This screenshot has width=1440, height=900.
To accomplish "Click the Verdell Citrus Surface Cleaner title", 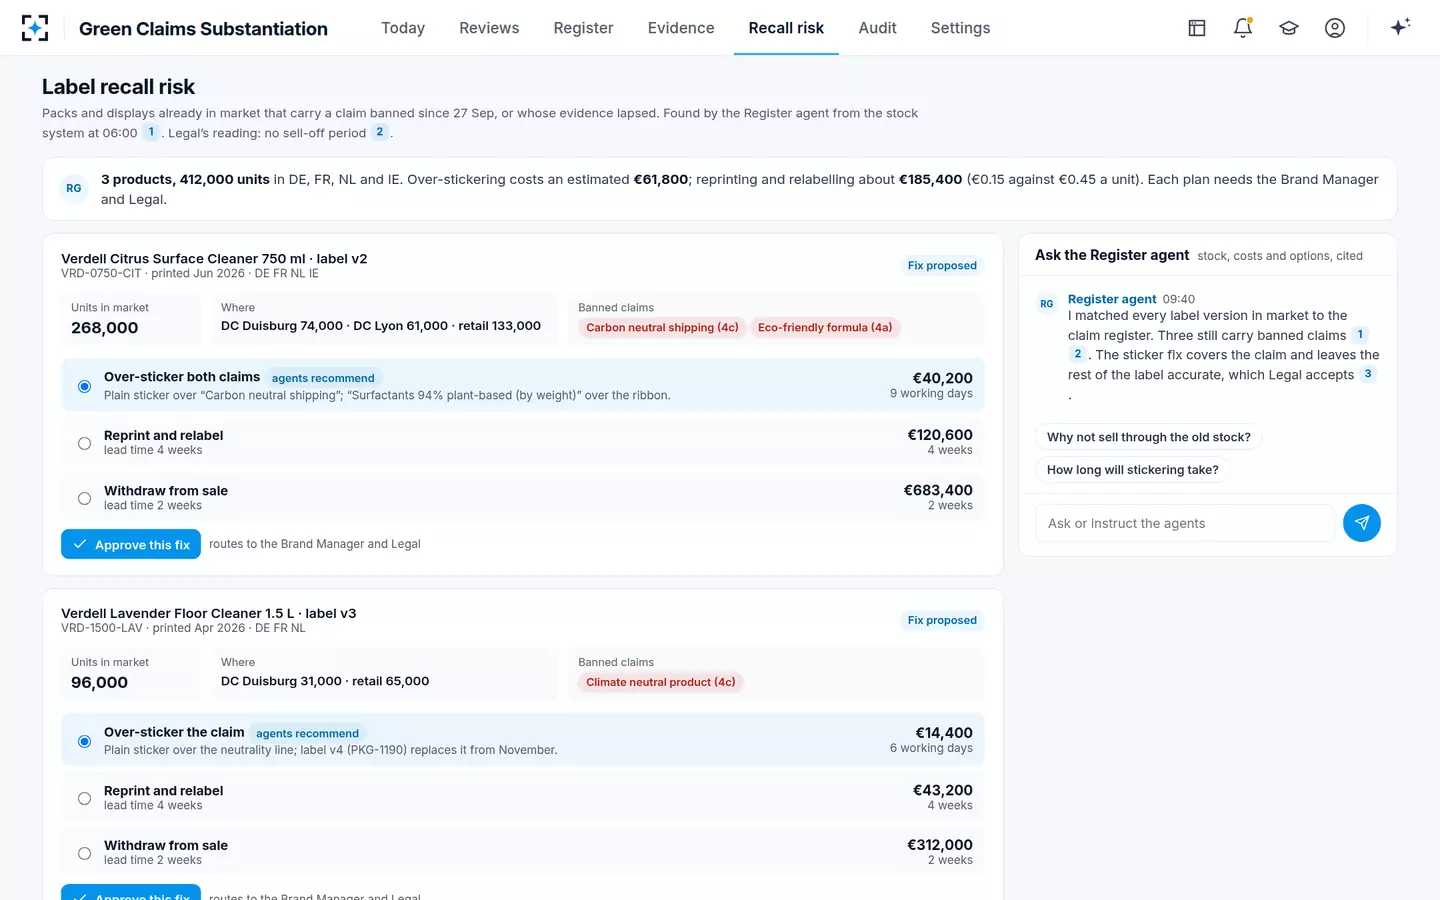I will (x=214, y=258).
